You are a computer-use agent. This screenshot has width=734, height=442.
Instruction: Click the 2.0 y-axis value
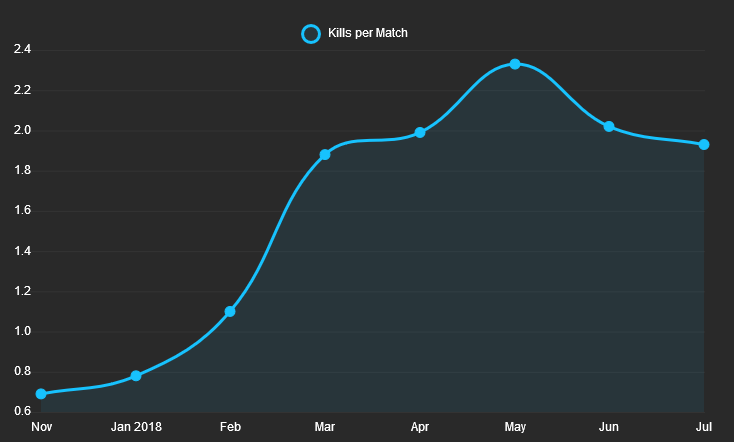click(x=22, y=130)
